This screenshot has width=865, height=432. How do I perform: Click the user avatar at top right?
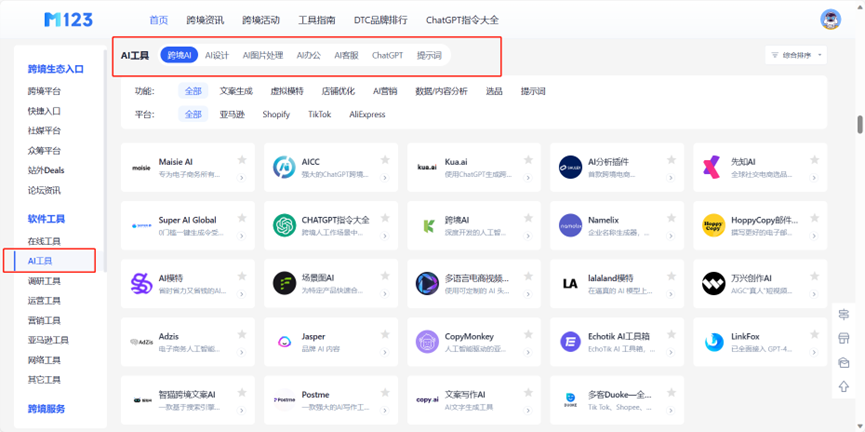pos(831,20)
